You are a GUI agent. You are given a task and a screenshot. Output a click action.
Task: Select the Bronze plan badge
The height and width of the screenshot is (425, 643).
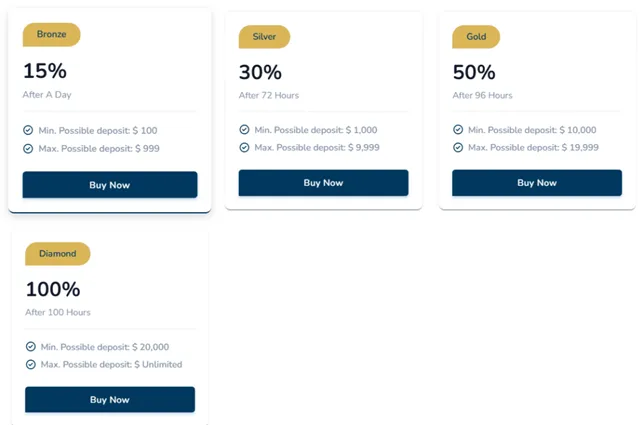pyautogui.click(x=51, y=35)
